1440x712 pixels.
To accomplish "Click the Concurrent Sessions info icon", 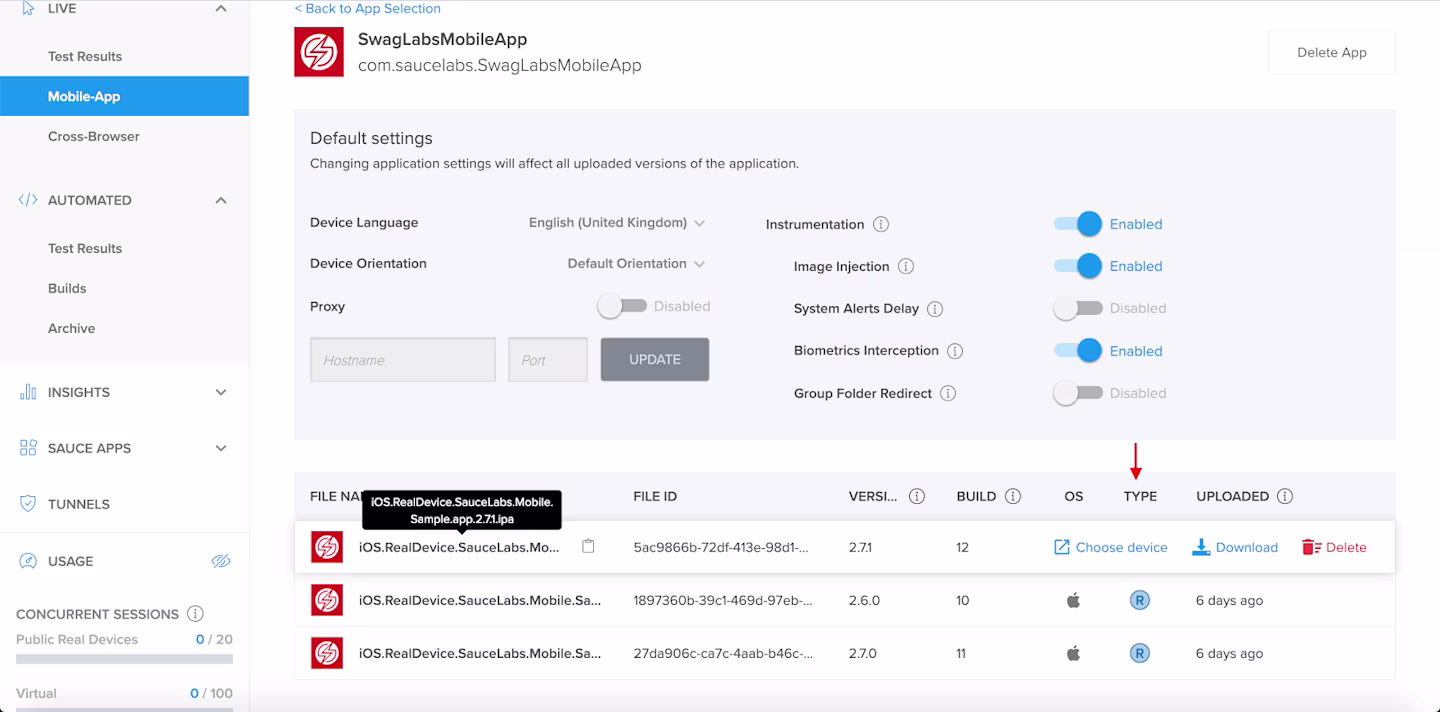I will pos(196,614).
